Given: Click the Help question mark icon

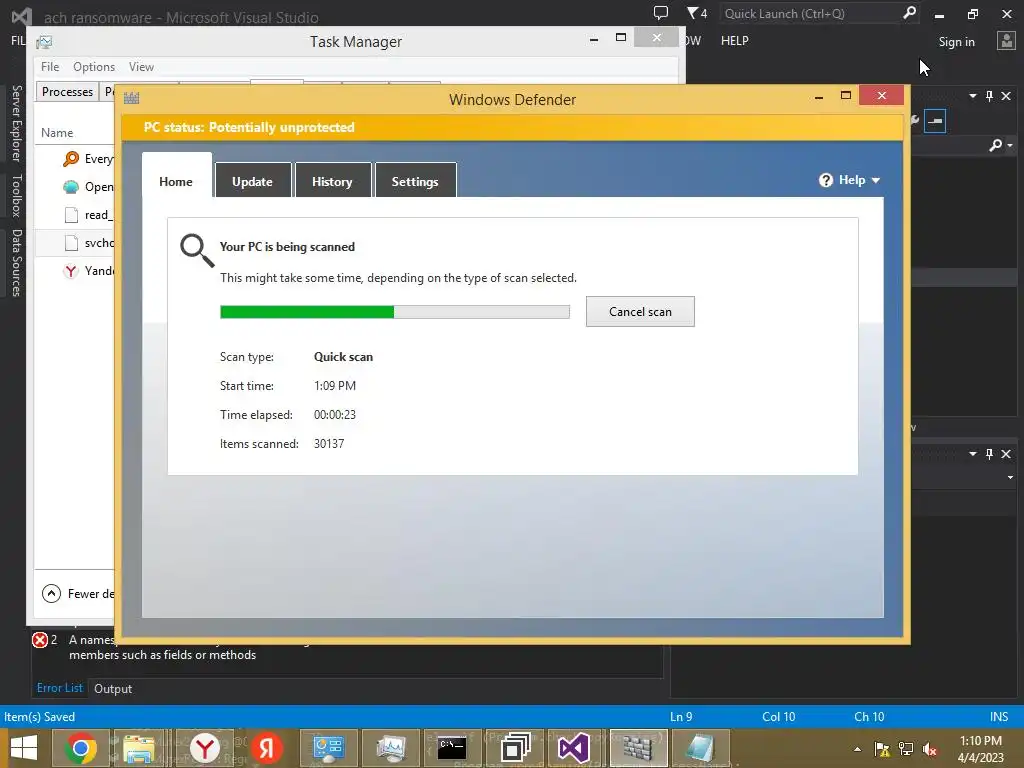Looking at the screenshot, I should click(x=825, y=180).
